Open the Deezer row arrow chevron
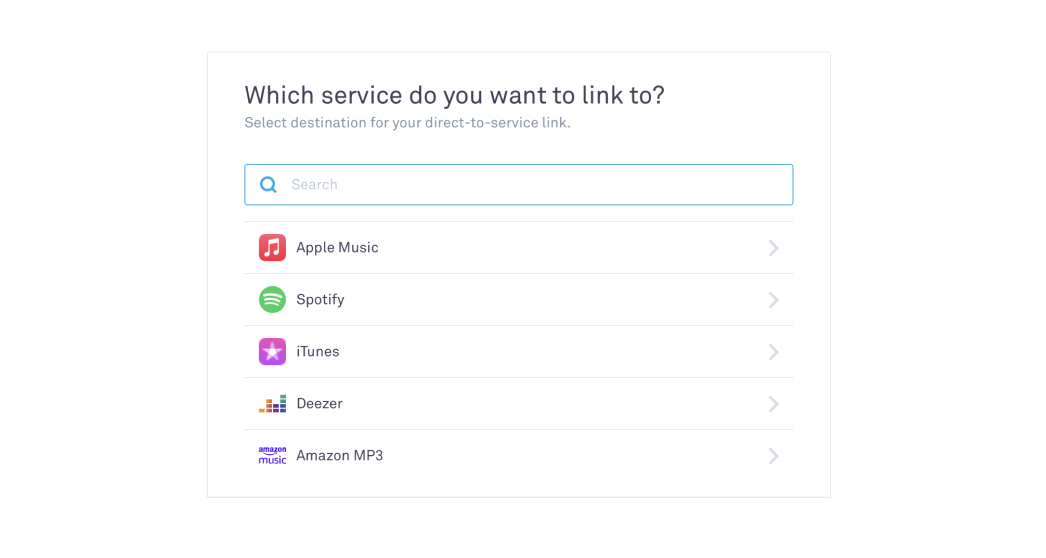Image resolution: width=1046 pixels, height=558 pixels. pyautogui.click(x=773, y=404)
